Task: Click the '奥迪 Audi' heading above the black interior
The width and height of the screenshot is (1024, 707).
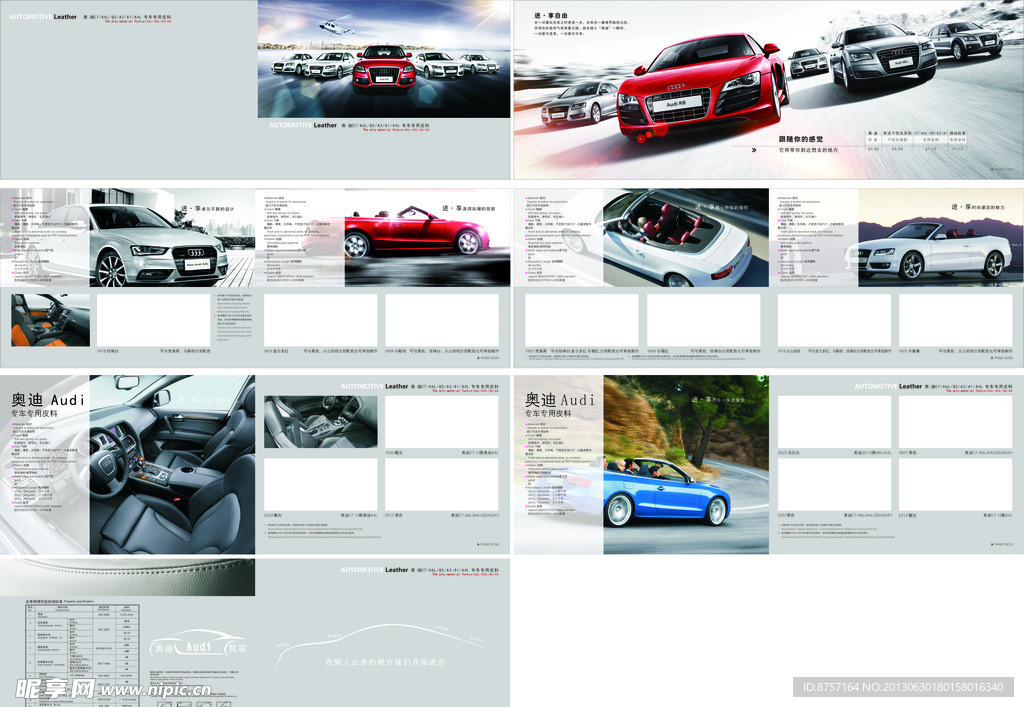Action: [48, 400]
